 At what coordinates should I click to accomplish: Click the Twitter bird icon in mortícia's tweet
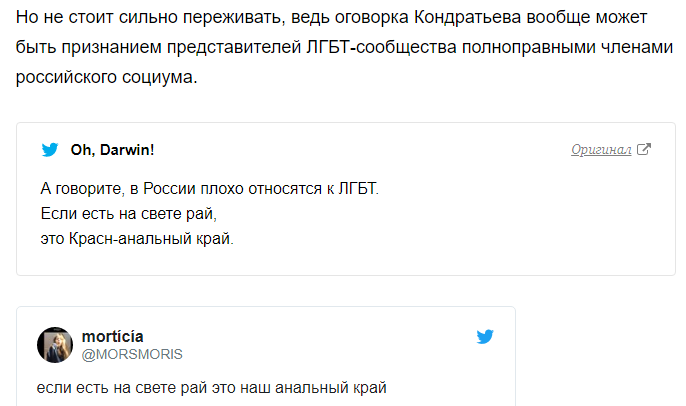485,337
